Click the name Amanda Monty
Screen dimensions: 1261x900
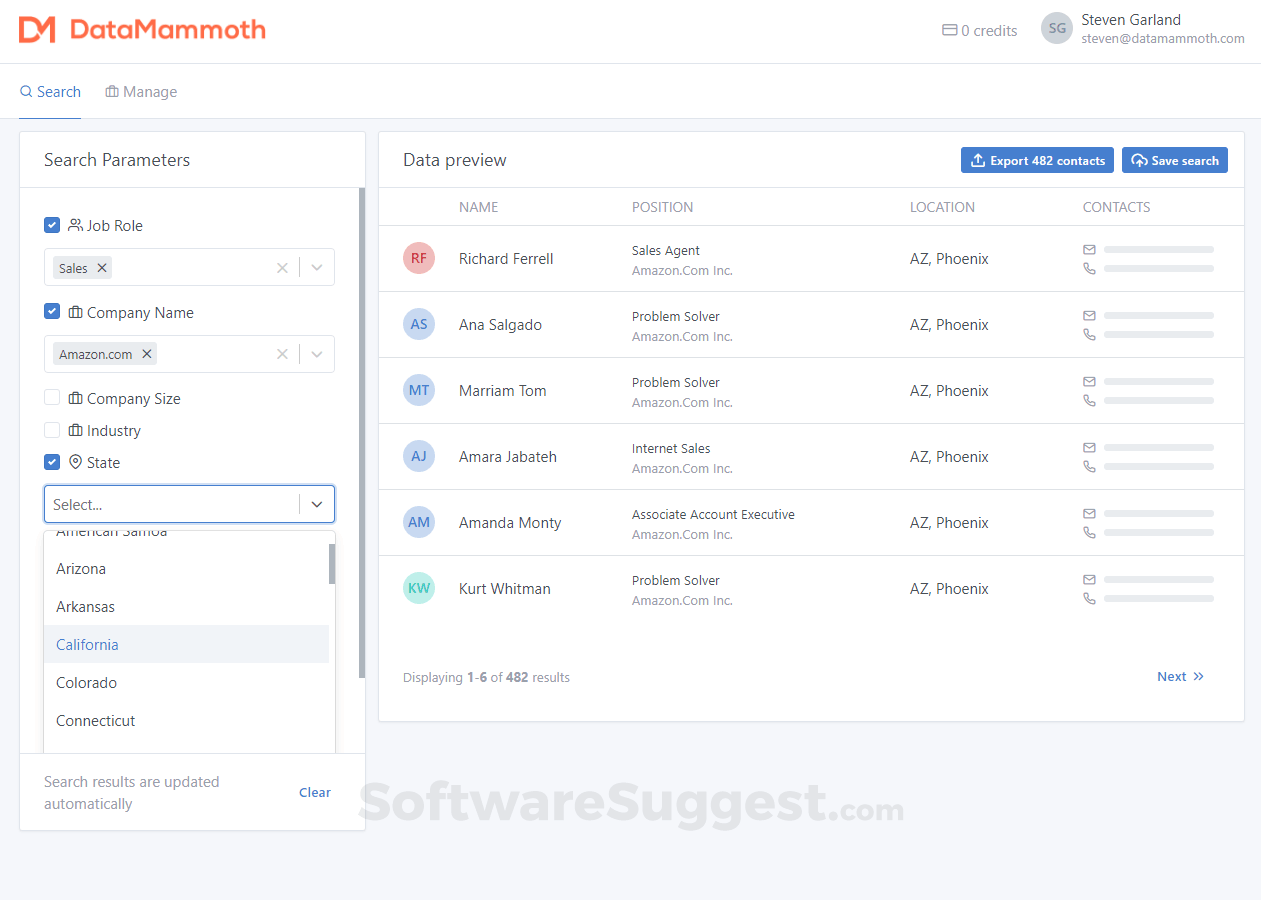tap(510, 522)
